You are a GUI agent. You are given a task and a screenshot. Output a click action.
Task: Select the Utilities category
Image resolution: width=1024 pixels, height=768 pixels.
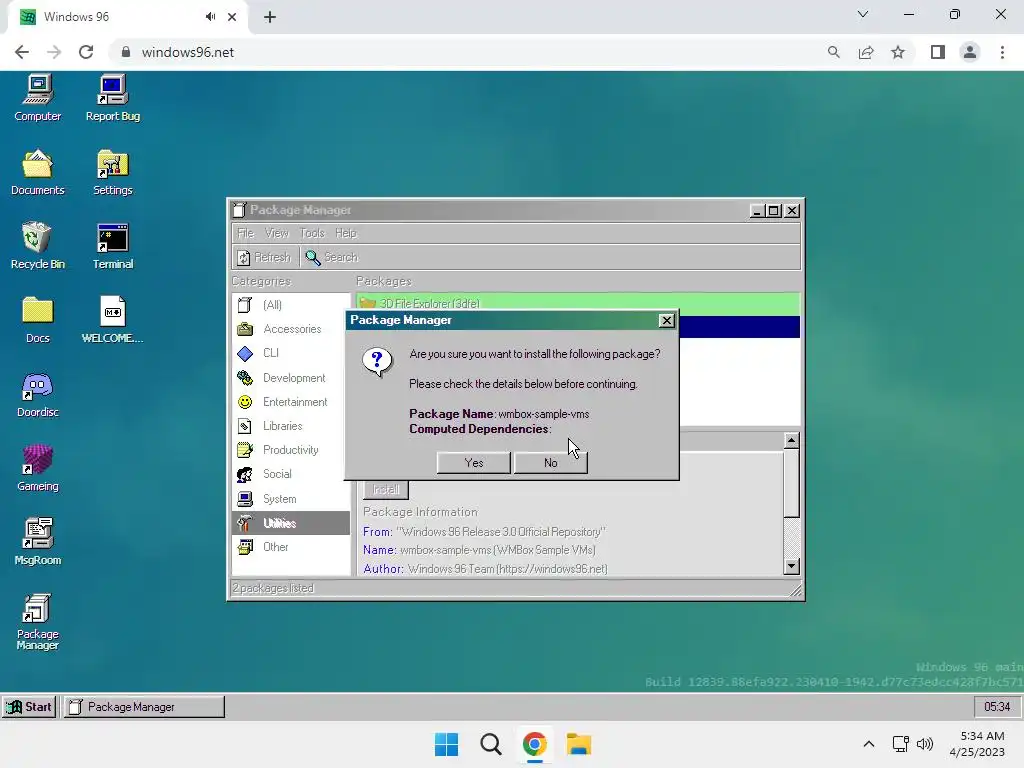[291, 523]
